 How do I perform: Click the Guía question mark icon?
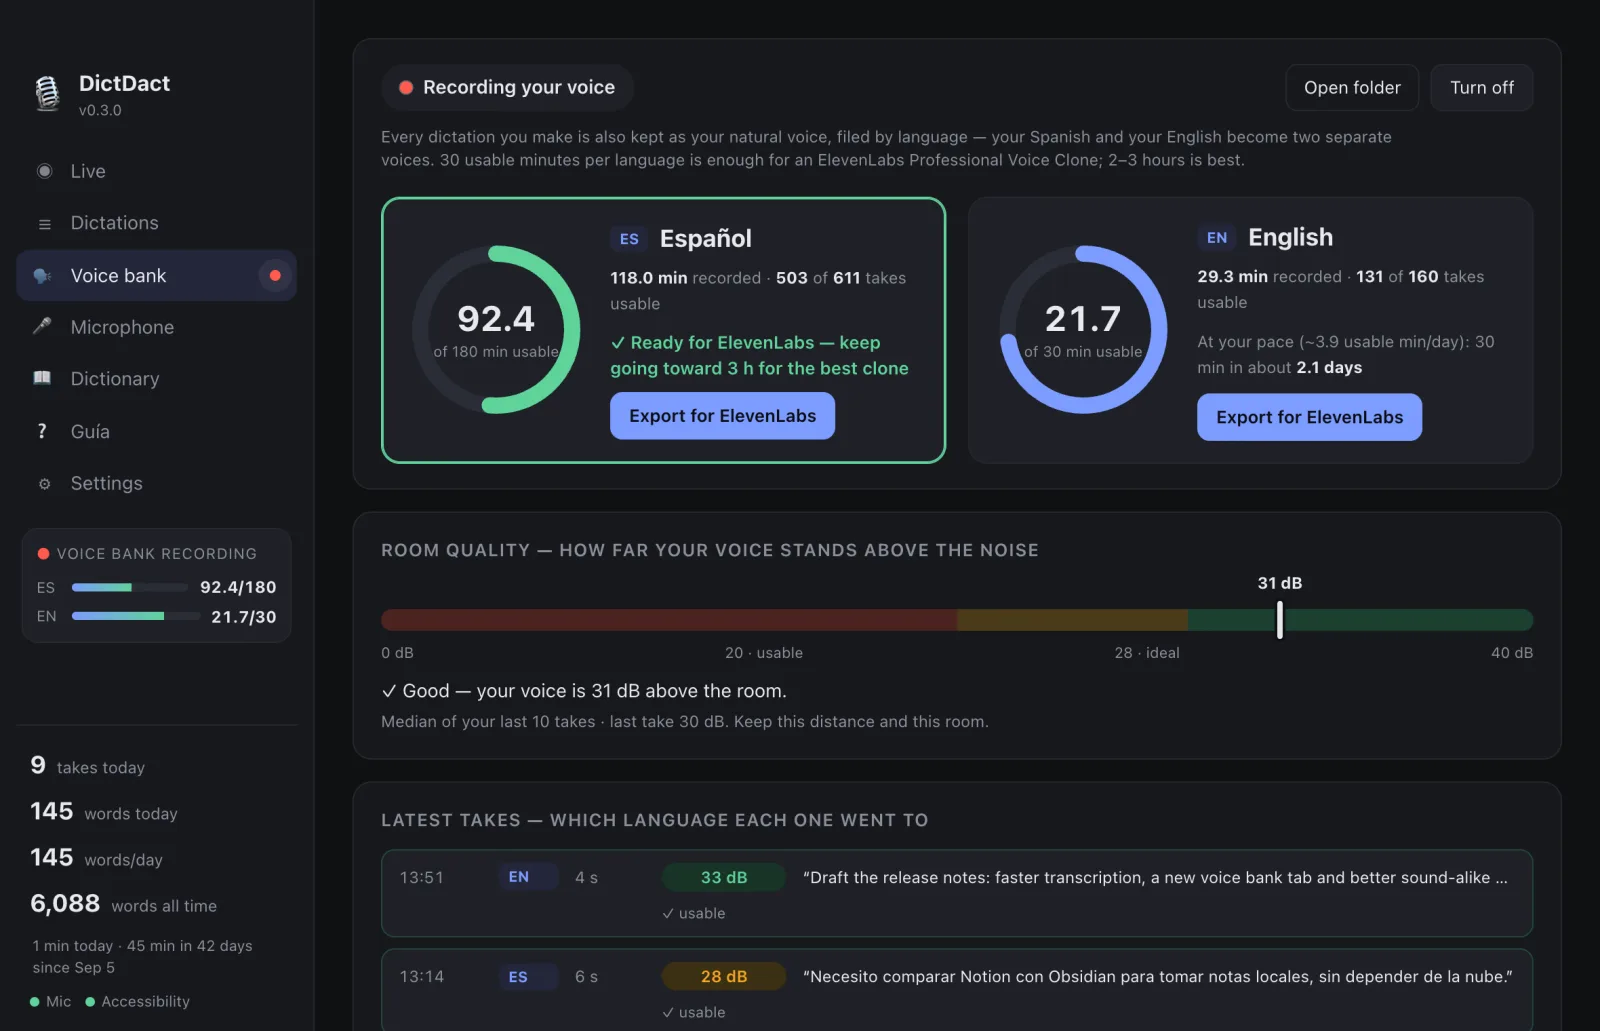click(42, 431)
